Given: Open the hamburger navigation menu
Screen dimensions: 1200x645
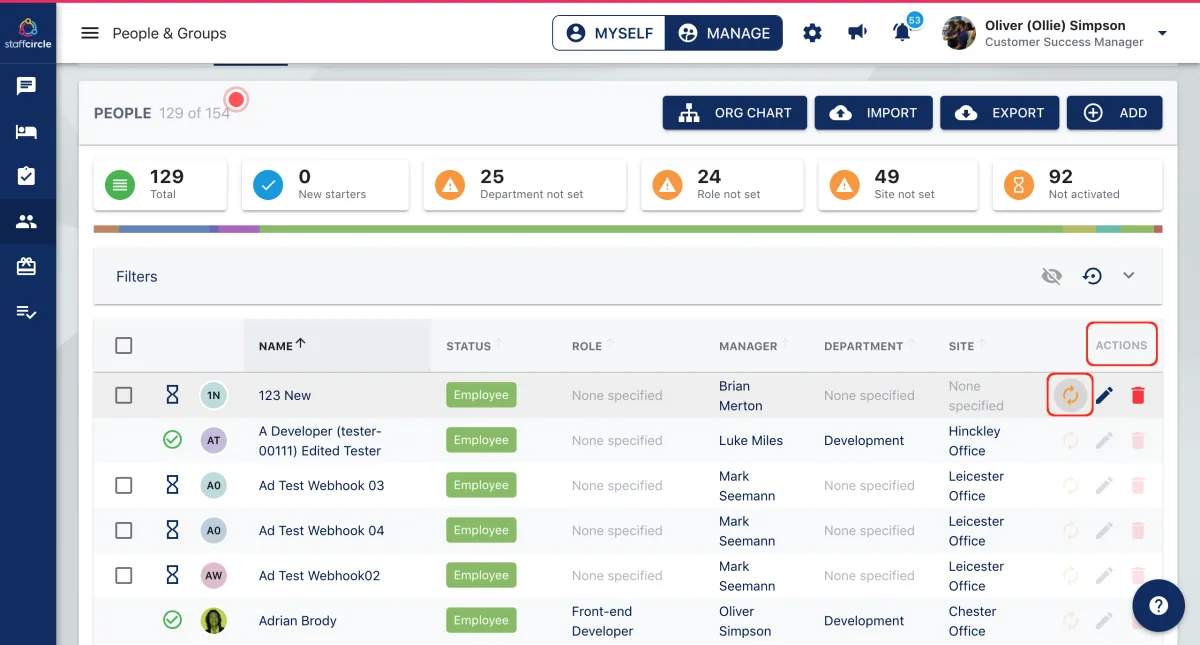Looking at the screenshot, I should (90, 33).
